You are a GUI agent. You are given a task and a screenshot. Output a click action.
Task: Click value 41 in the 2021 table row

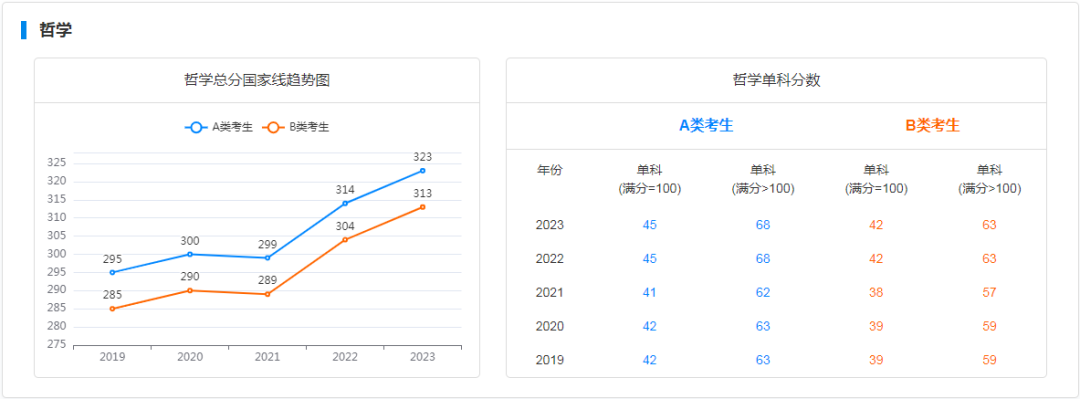[650, 292]
